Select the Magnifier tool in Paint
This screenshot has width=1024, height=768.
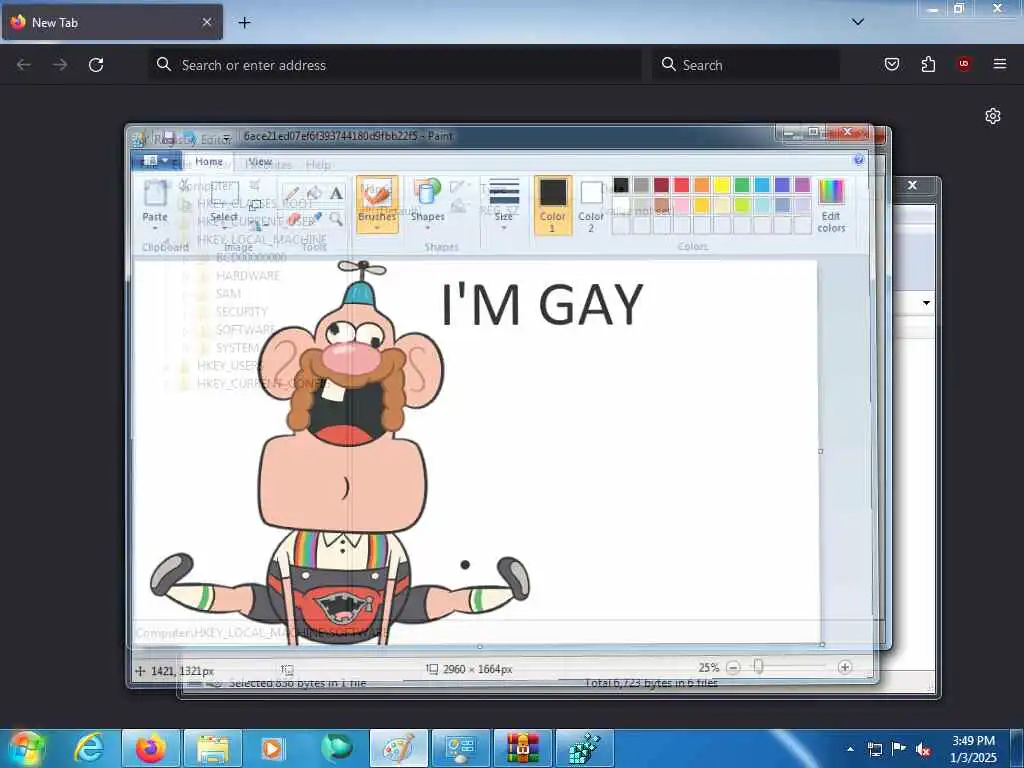(x=336, y=219)
